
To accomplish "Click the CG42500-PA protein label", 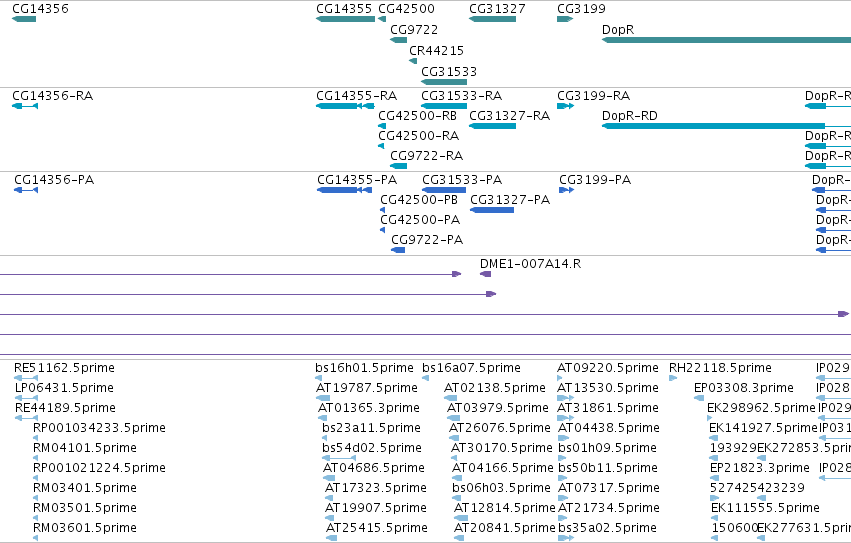I will pos(420,220).
